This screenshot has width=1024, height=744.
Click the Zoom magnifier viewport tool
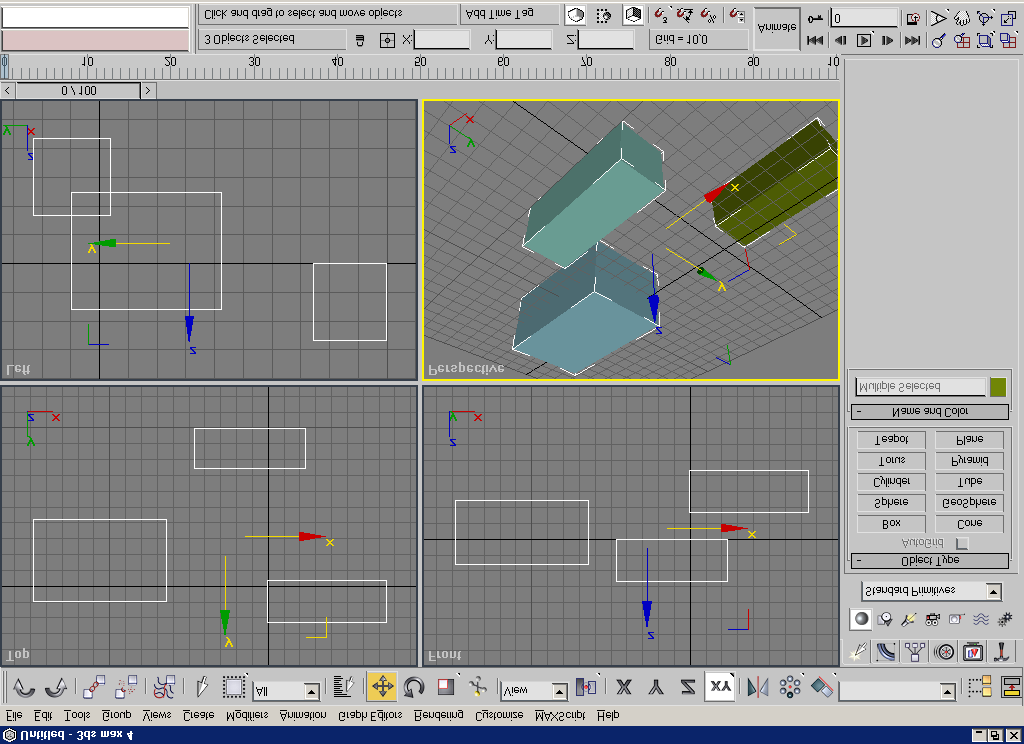[x=938, y=40]
